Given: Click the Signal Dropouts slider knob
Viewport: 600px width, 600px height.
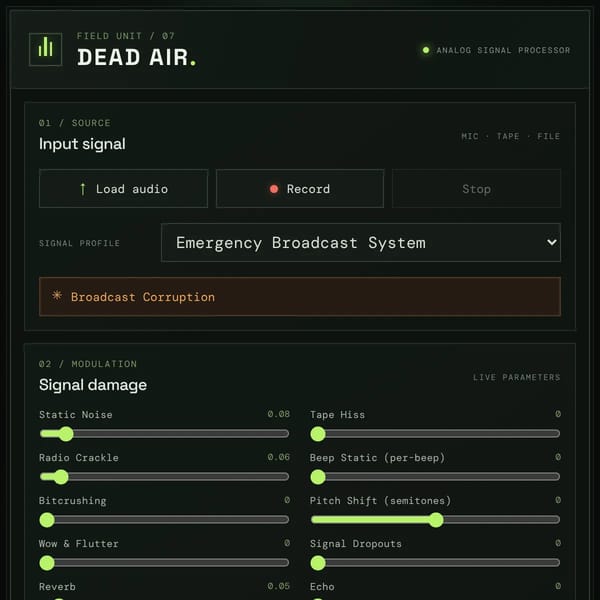Looking at the screenshot, I should click(318, 563).
